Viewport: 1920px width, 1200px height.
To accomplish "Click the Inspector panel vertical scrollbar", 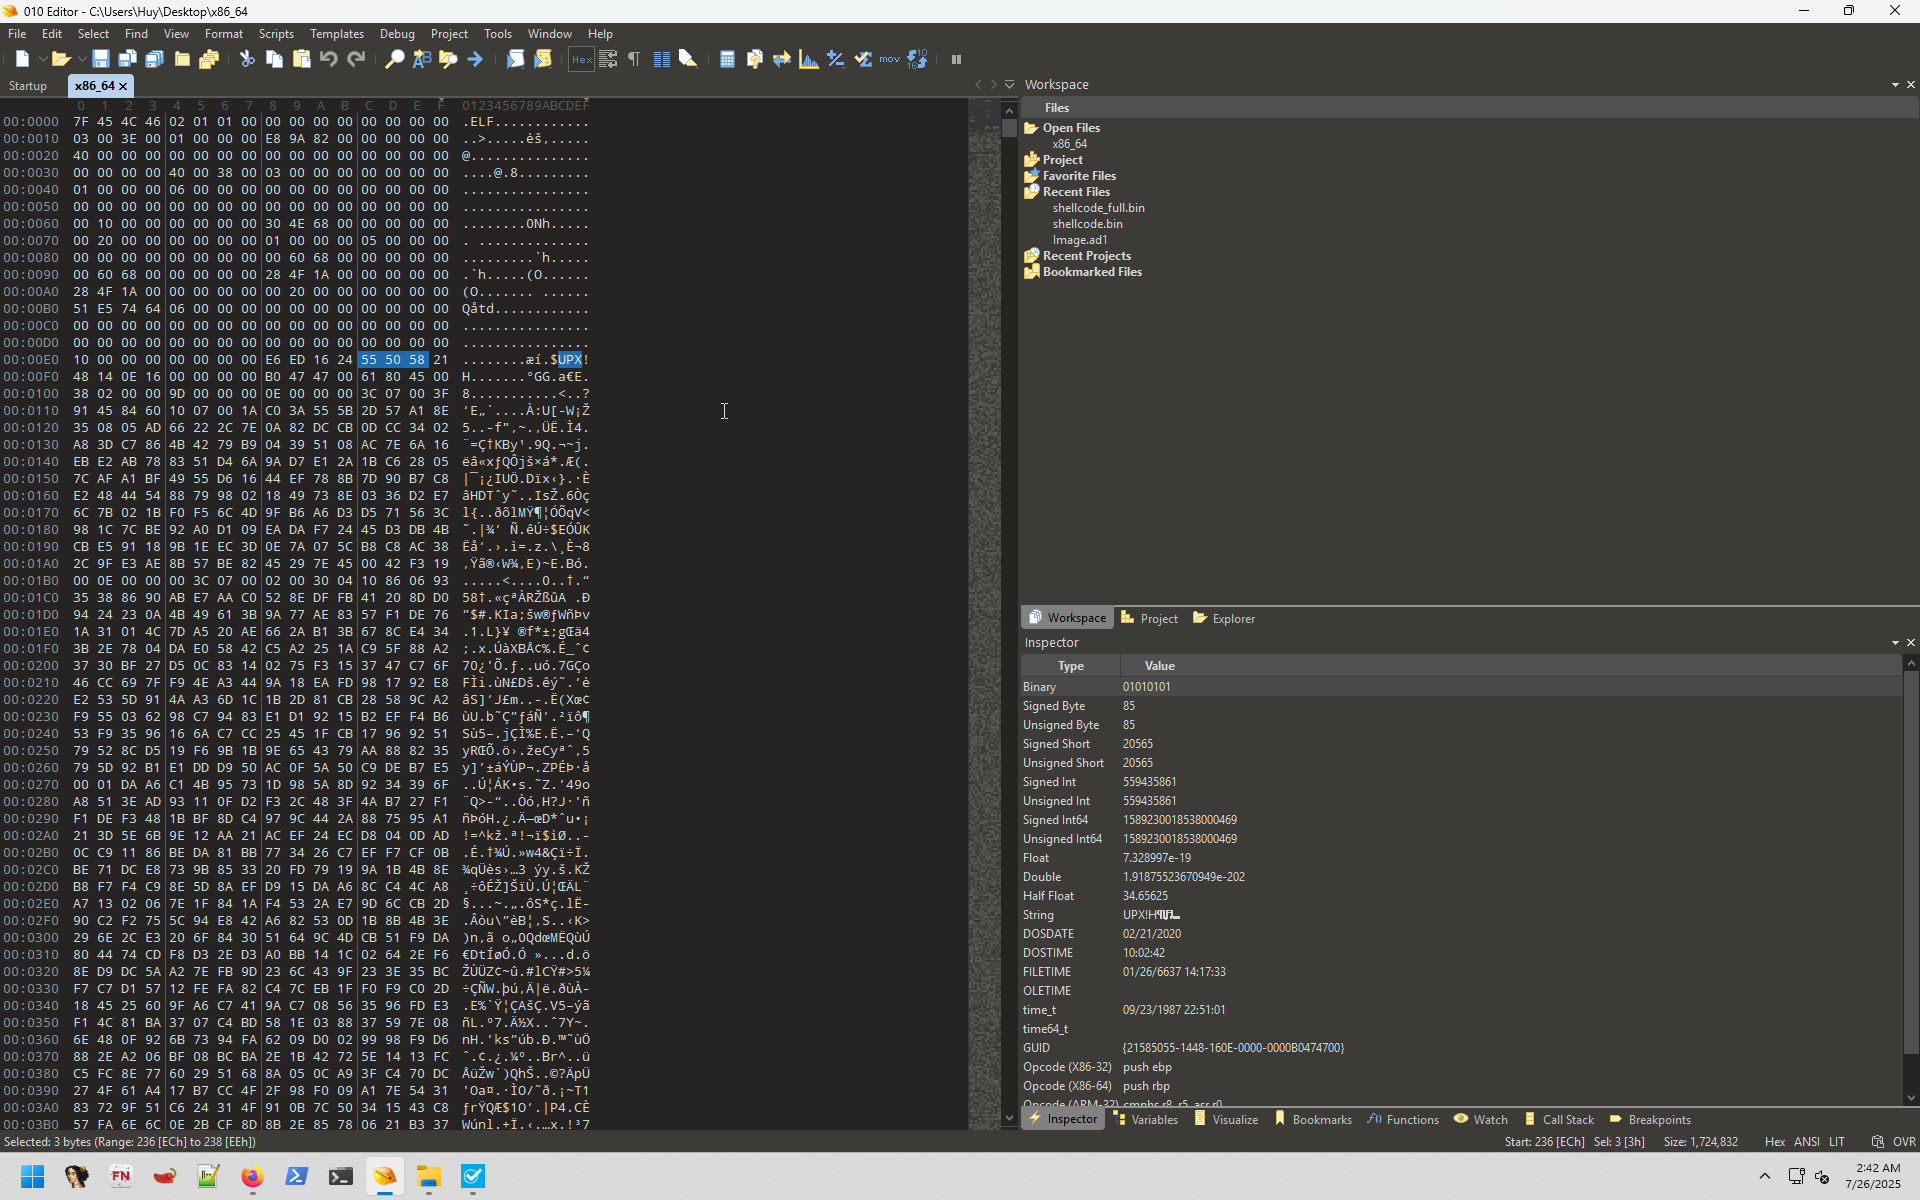I will 1911,860.
